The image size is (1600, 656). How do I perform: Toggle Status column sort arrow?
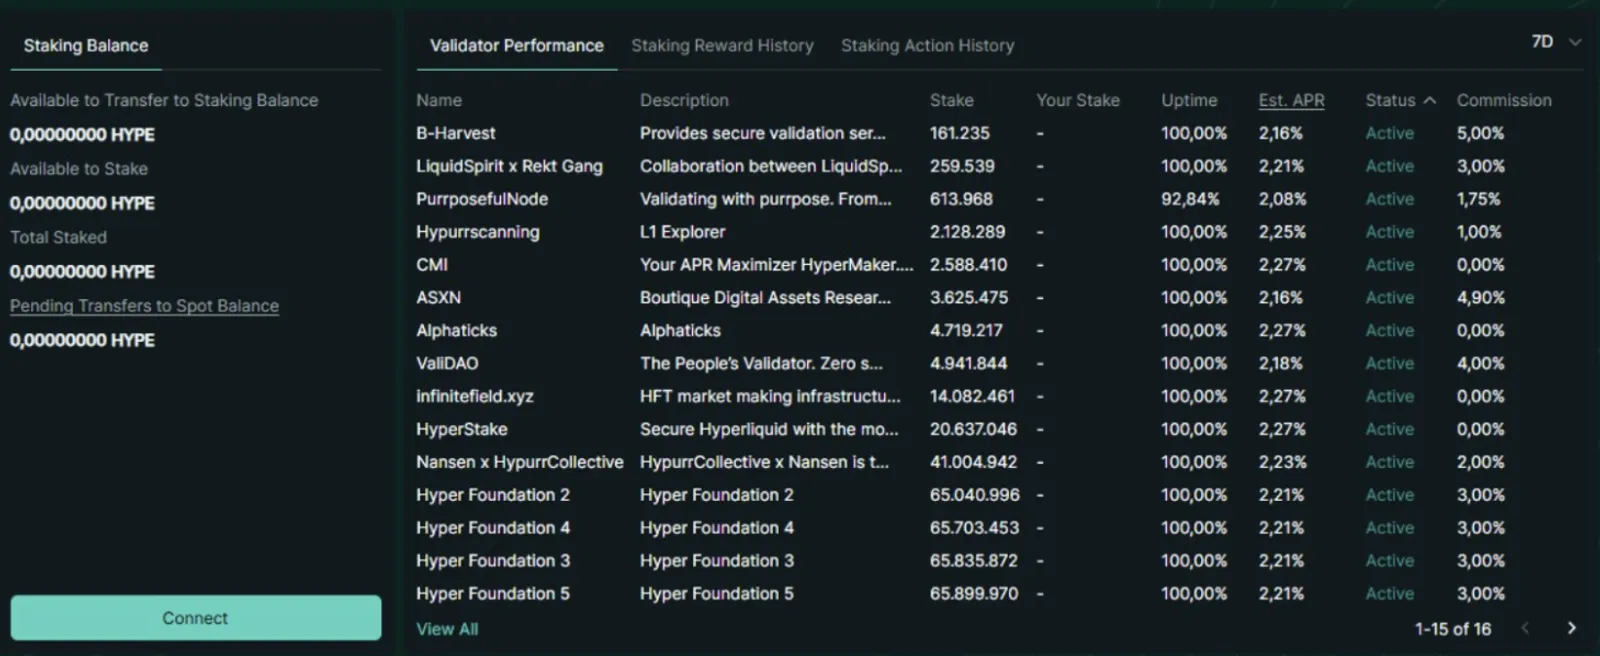click(x=1430, y=100)
